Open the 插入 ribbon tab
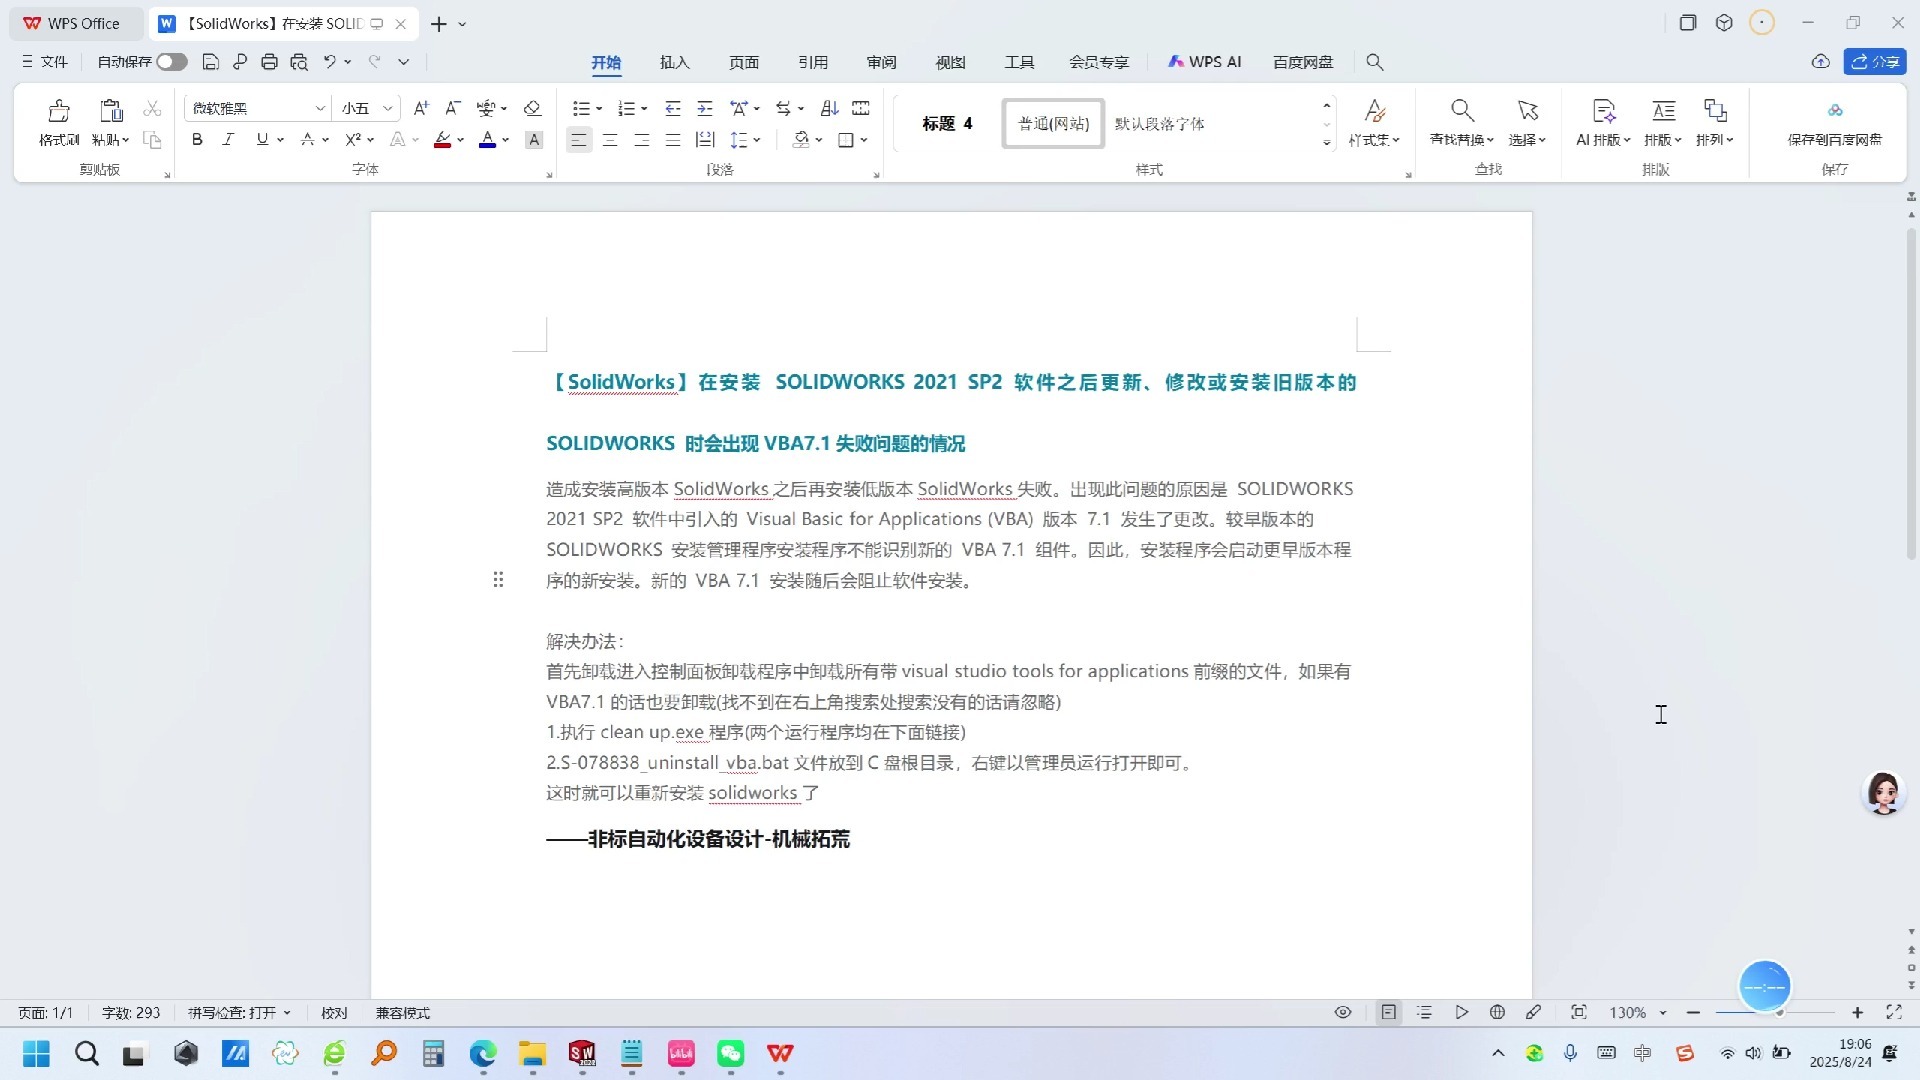1920x1080 pixels. (x=675, y=62)
